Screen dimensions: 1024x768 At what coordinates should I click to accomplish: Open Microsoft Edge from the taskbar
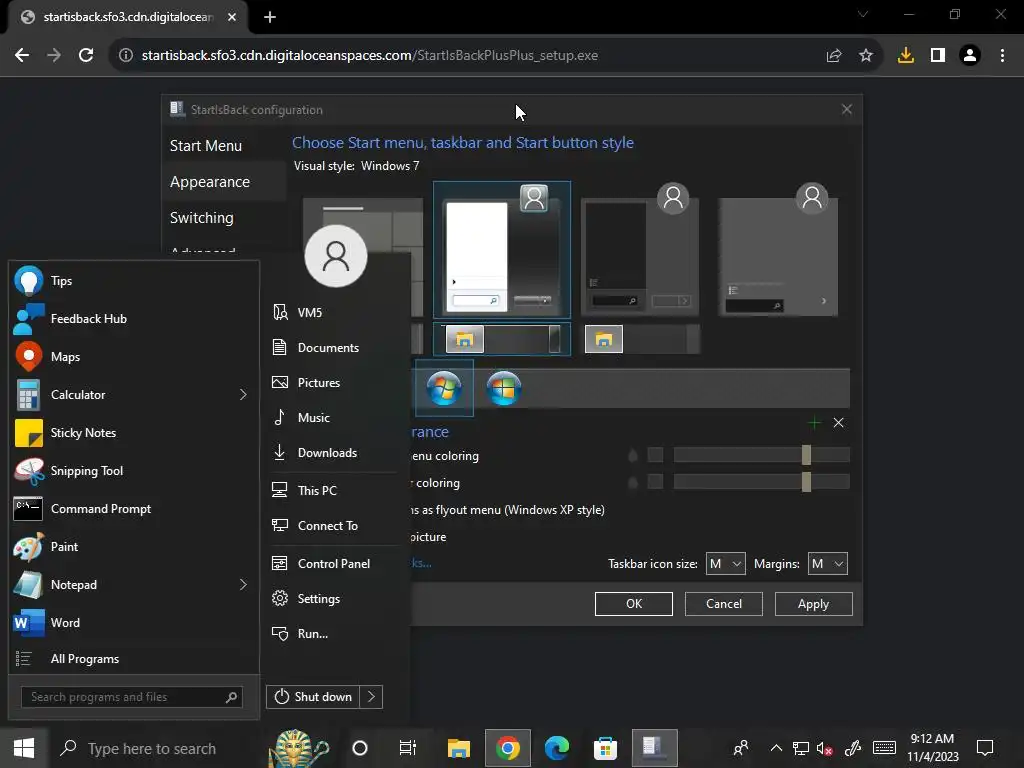[557, 748]
